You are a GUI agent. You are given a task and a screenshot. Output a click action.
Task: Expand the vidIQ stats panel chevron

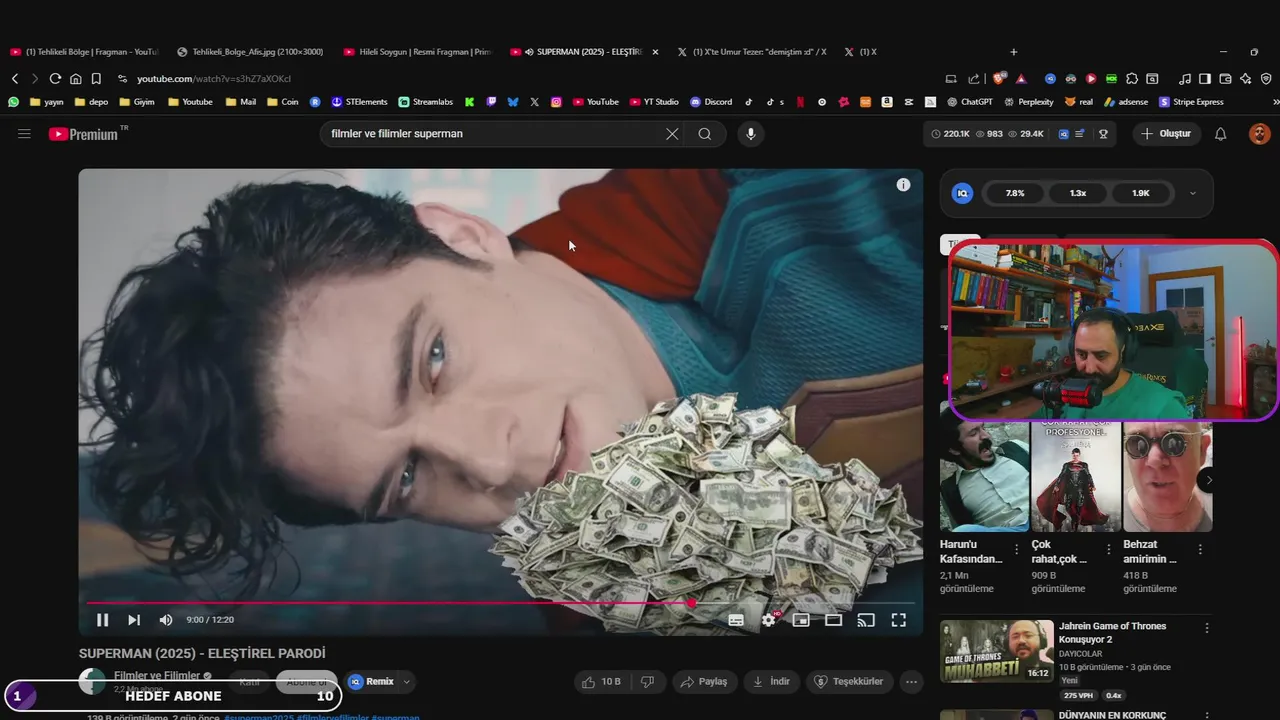[1192, 193]
